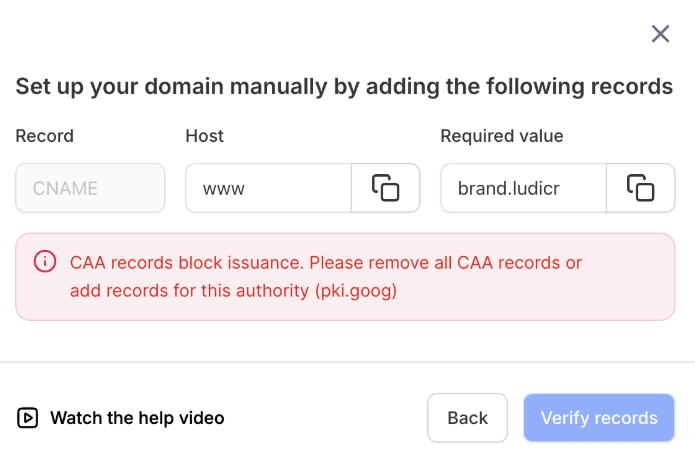Open the Watch the help video link
695x461 pixels.
[137, 418]
